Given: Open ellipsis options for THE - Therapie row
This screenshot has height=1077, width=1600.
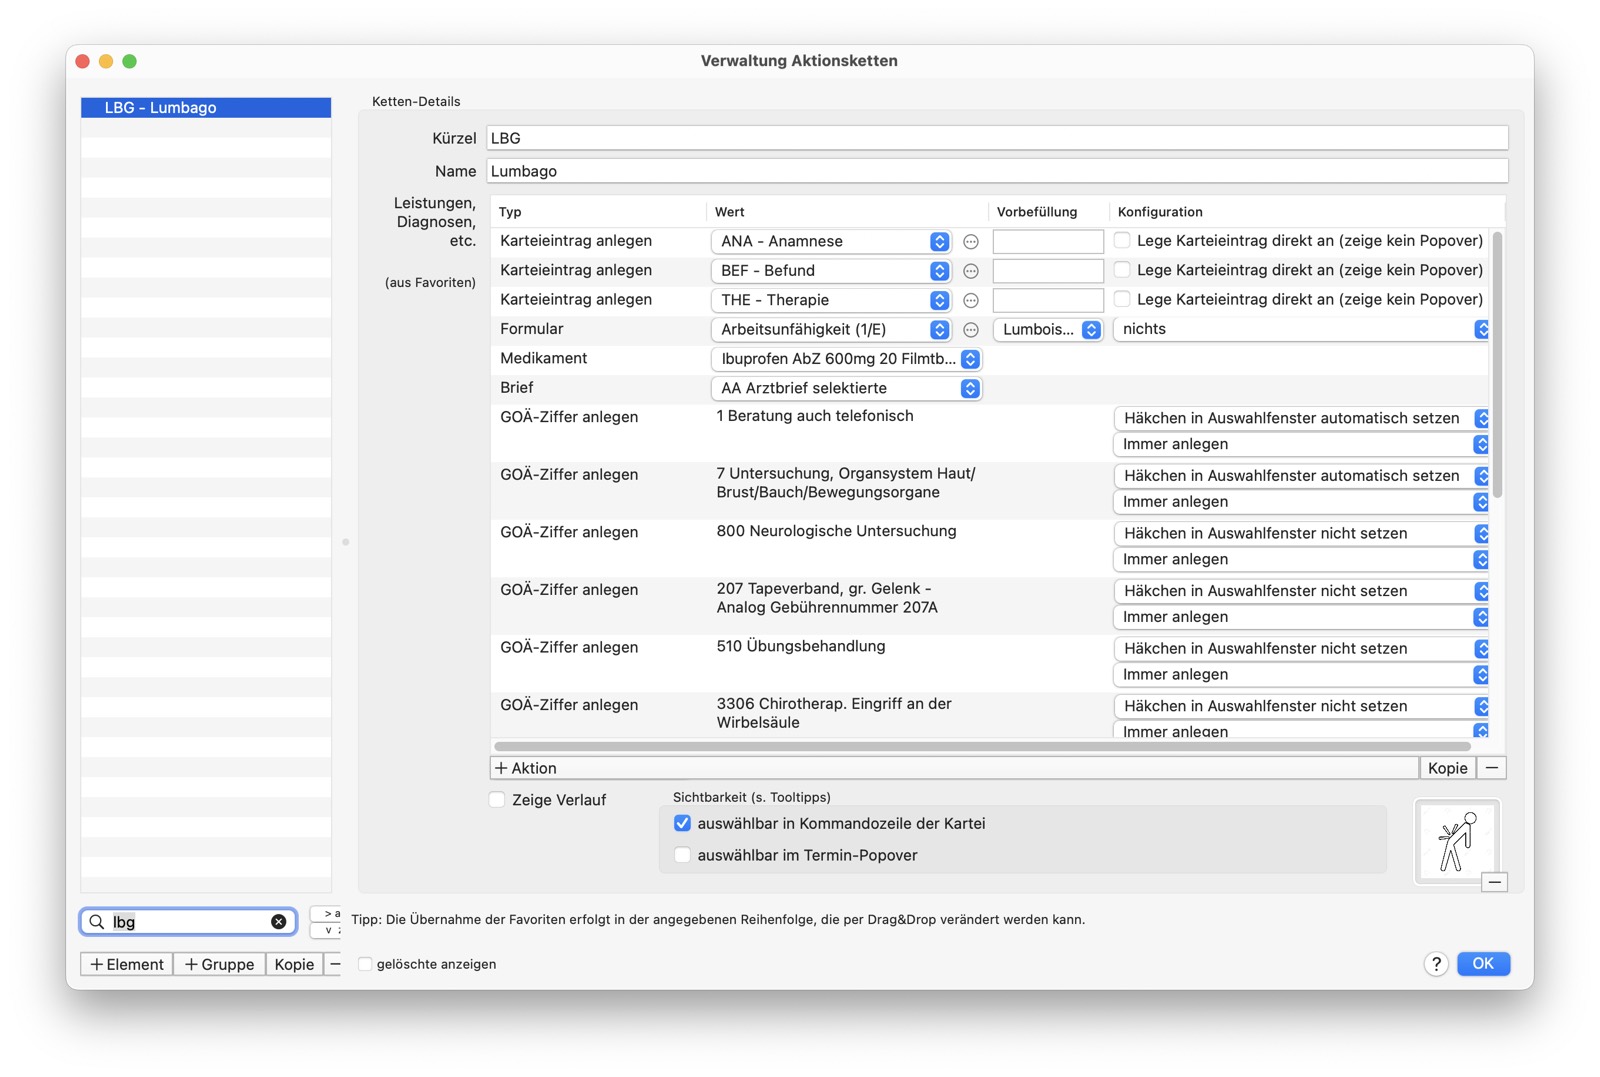Looking at the screenshot, I should pyautogui.click(x=970, y=300).
